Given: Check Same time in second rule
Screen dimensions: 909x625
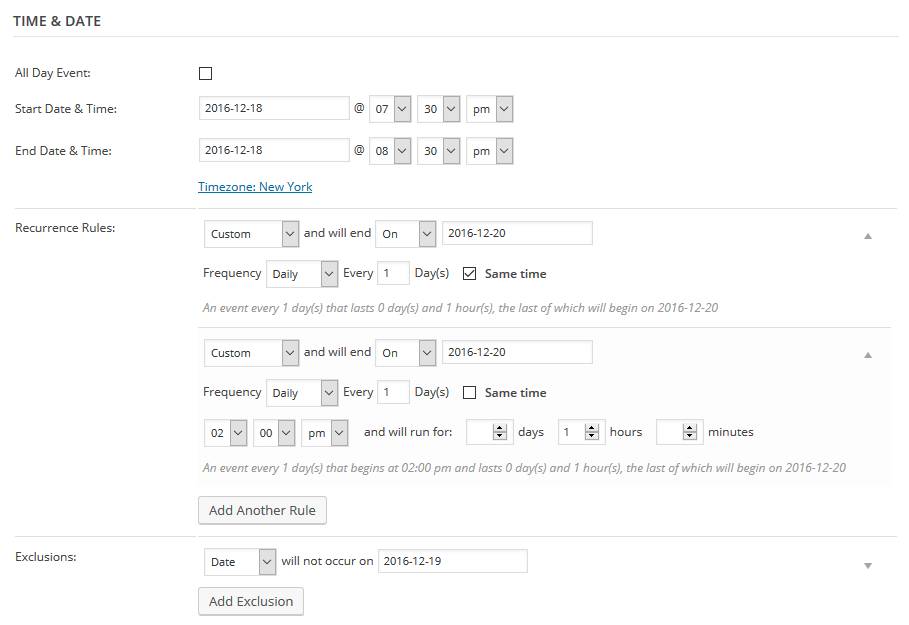Looking at the screenshot, I should coord(470,392).
